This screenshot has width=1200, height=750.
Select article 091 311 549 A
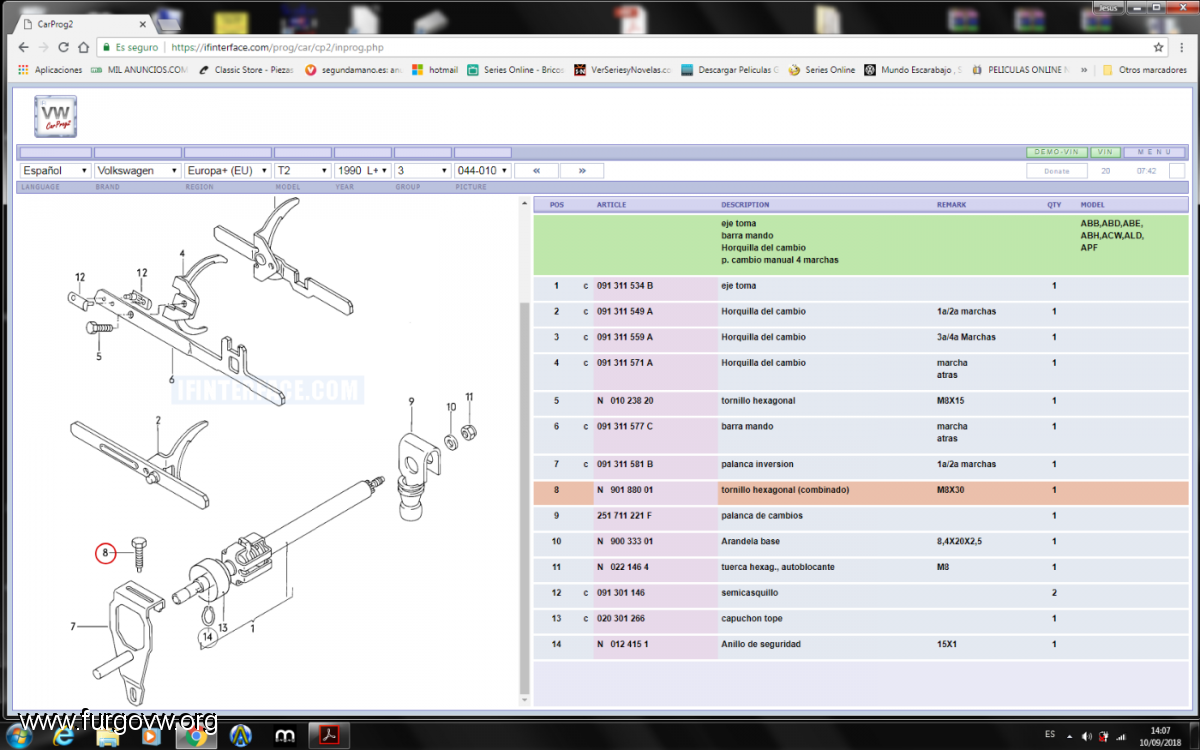click(x=625, y=311)
